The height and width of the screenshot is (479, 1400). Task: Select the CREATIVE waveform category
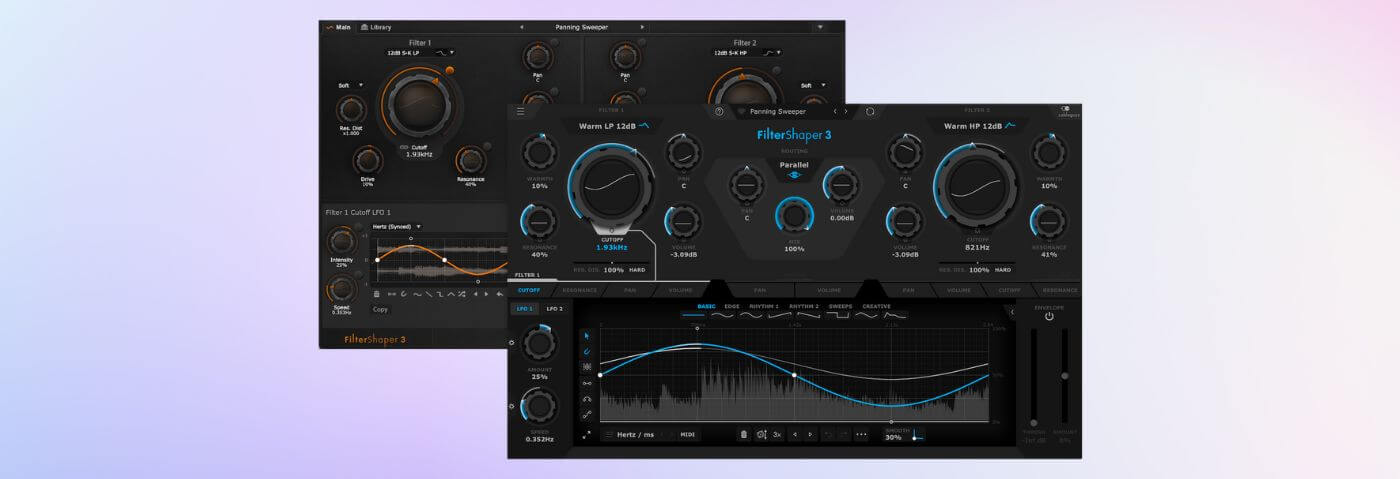click(876, 306)
